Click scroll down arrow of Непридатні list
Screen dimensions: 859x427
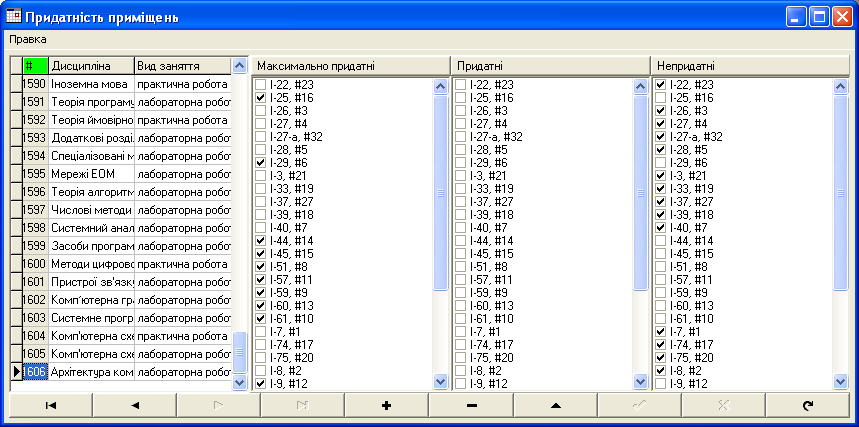click(840, 382)
